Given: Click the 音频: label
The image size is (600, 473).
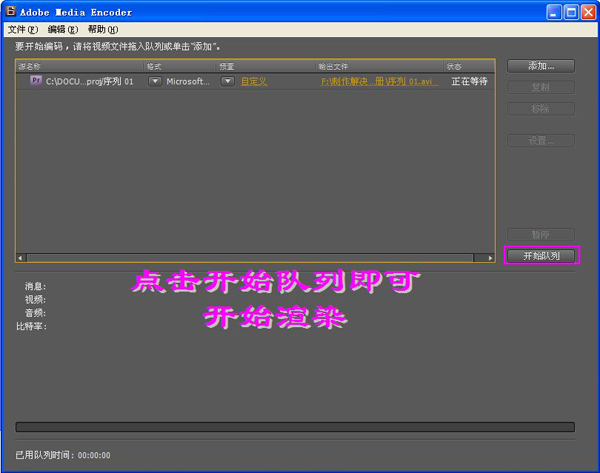Looking at the screenshot, I should pyautogui.click(x=35, y=313).
